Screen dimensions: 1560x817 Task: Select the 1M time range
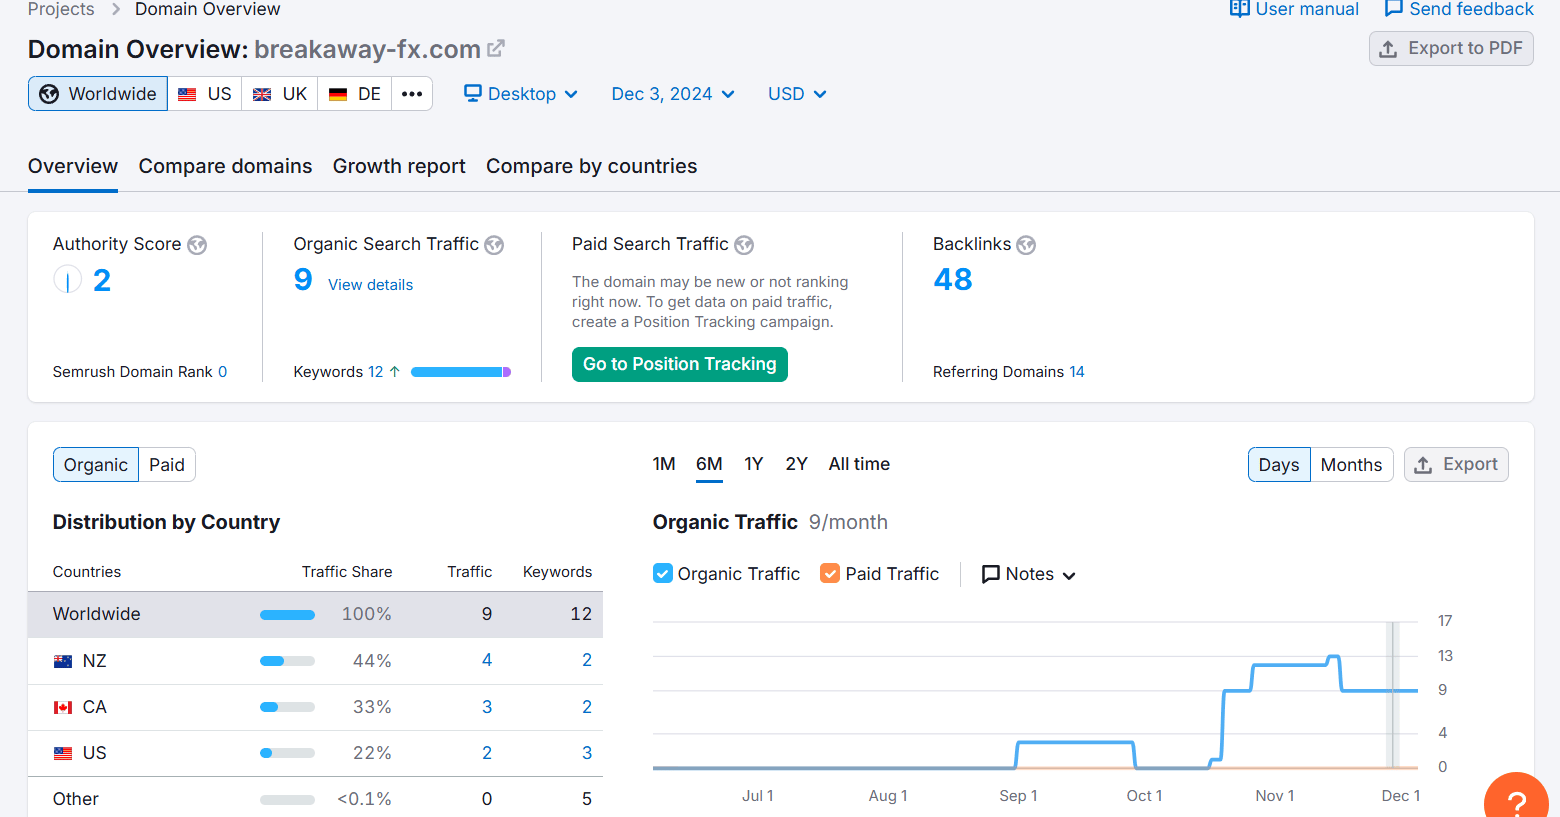[664, 464]
